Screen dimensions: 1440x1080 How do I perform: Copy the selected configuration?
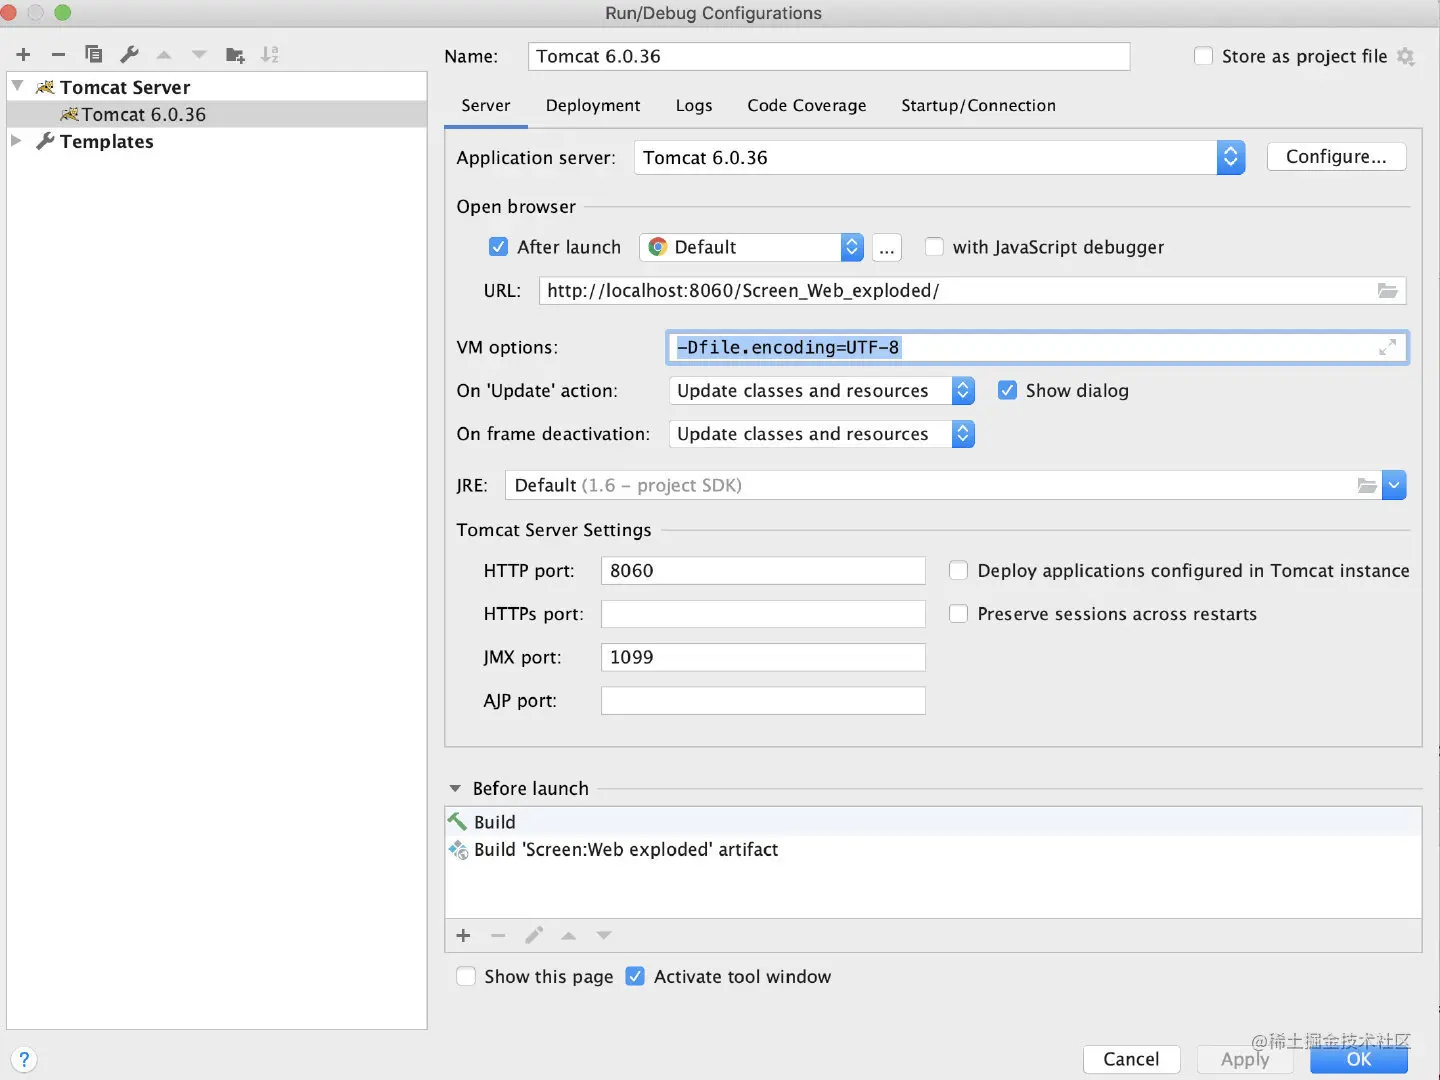click(x=94, y=55)
